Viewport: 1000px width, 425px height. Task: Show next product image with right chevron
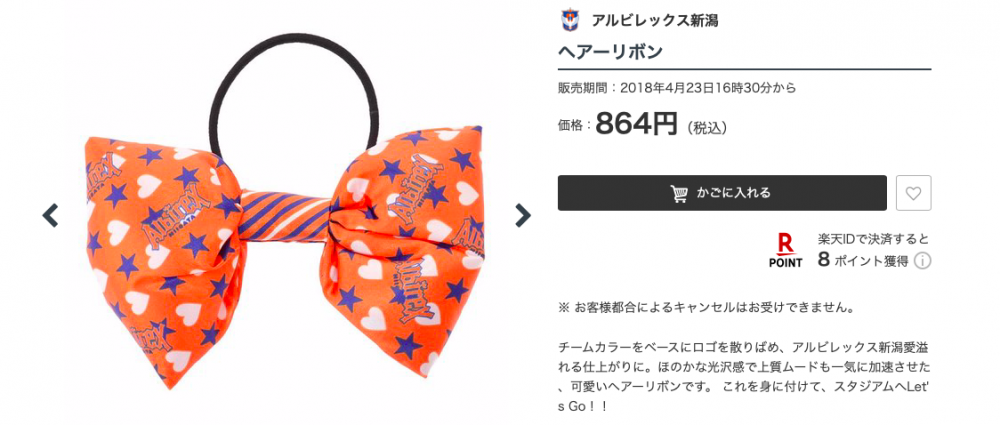(x=522, y=215)
